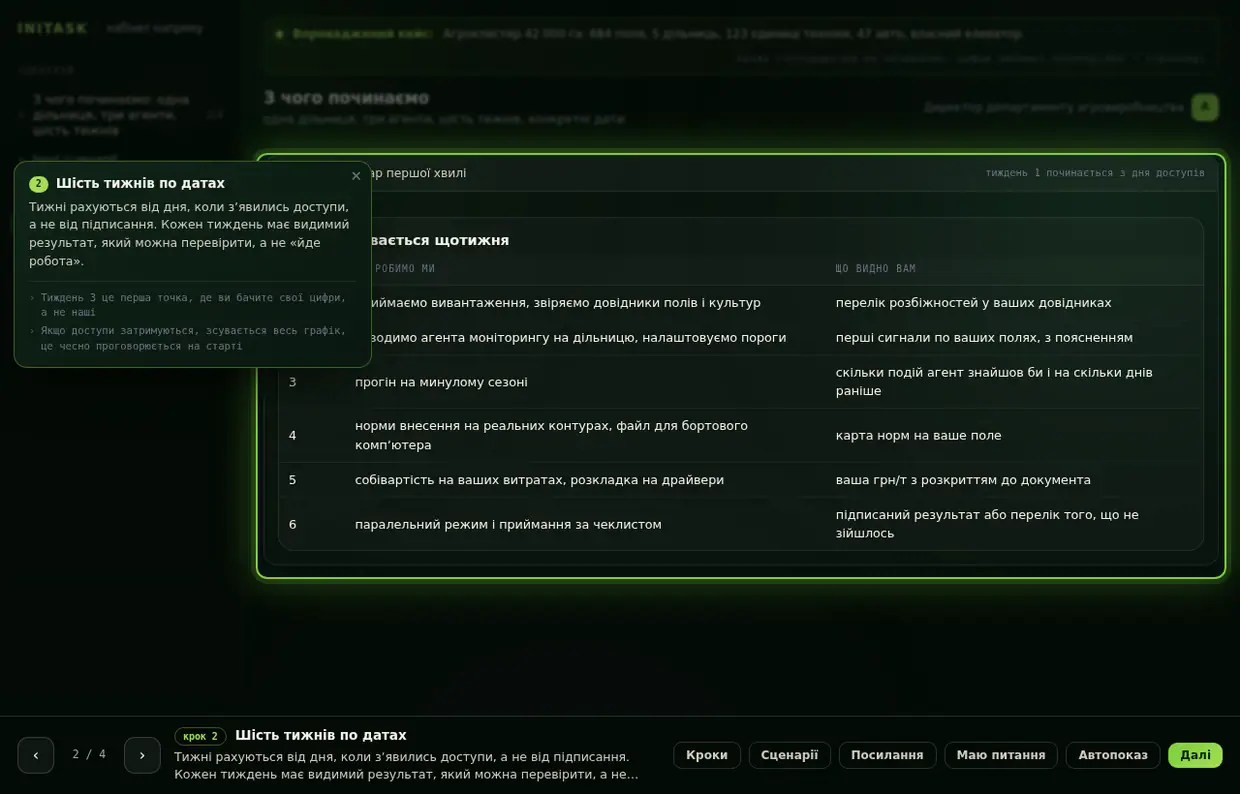Select week 5 row about собівартість
Screen dimensions: 1240x794
pos(741,480)
